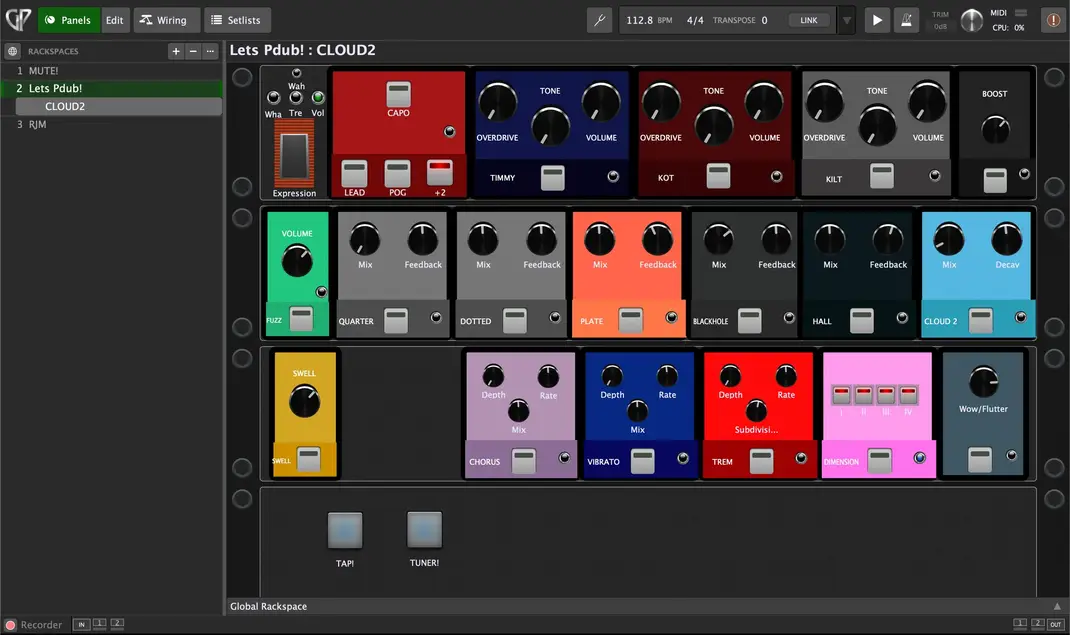Click the LINK button
This screenshot has width=1070, height=635.
tap(809, 20)
